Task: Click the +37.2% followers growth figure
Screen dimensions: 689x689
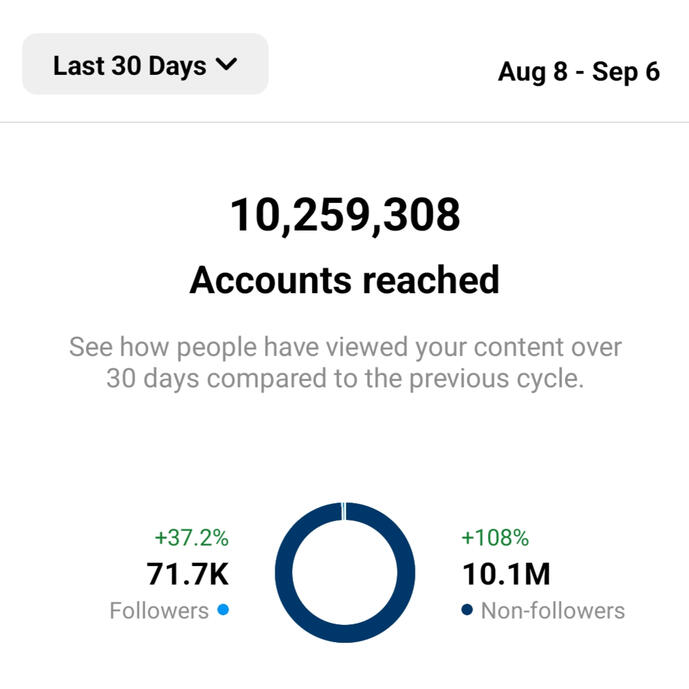Action: pyautogui.click(x=191, y=538)
